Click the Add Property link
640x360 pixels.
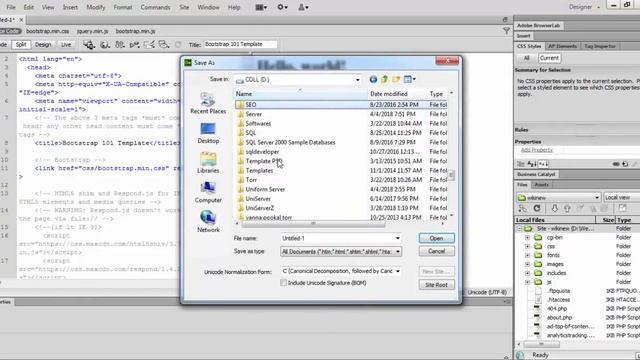point(536,150)
